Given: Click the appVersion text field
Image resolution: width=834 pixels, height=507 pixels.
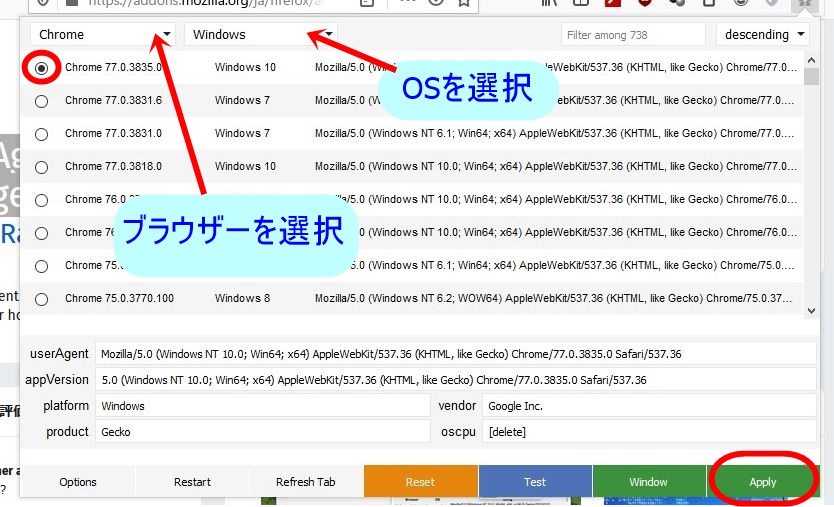Looking at the screenshot, I should (x=456, y=380).
